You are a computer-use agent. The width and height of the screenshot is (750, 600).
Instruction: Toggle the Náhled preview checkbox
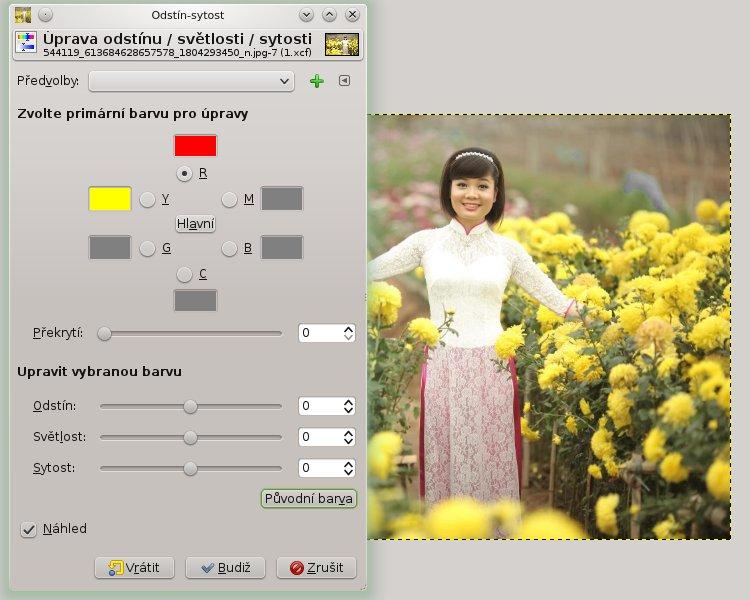coord(29,529)
